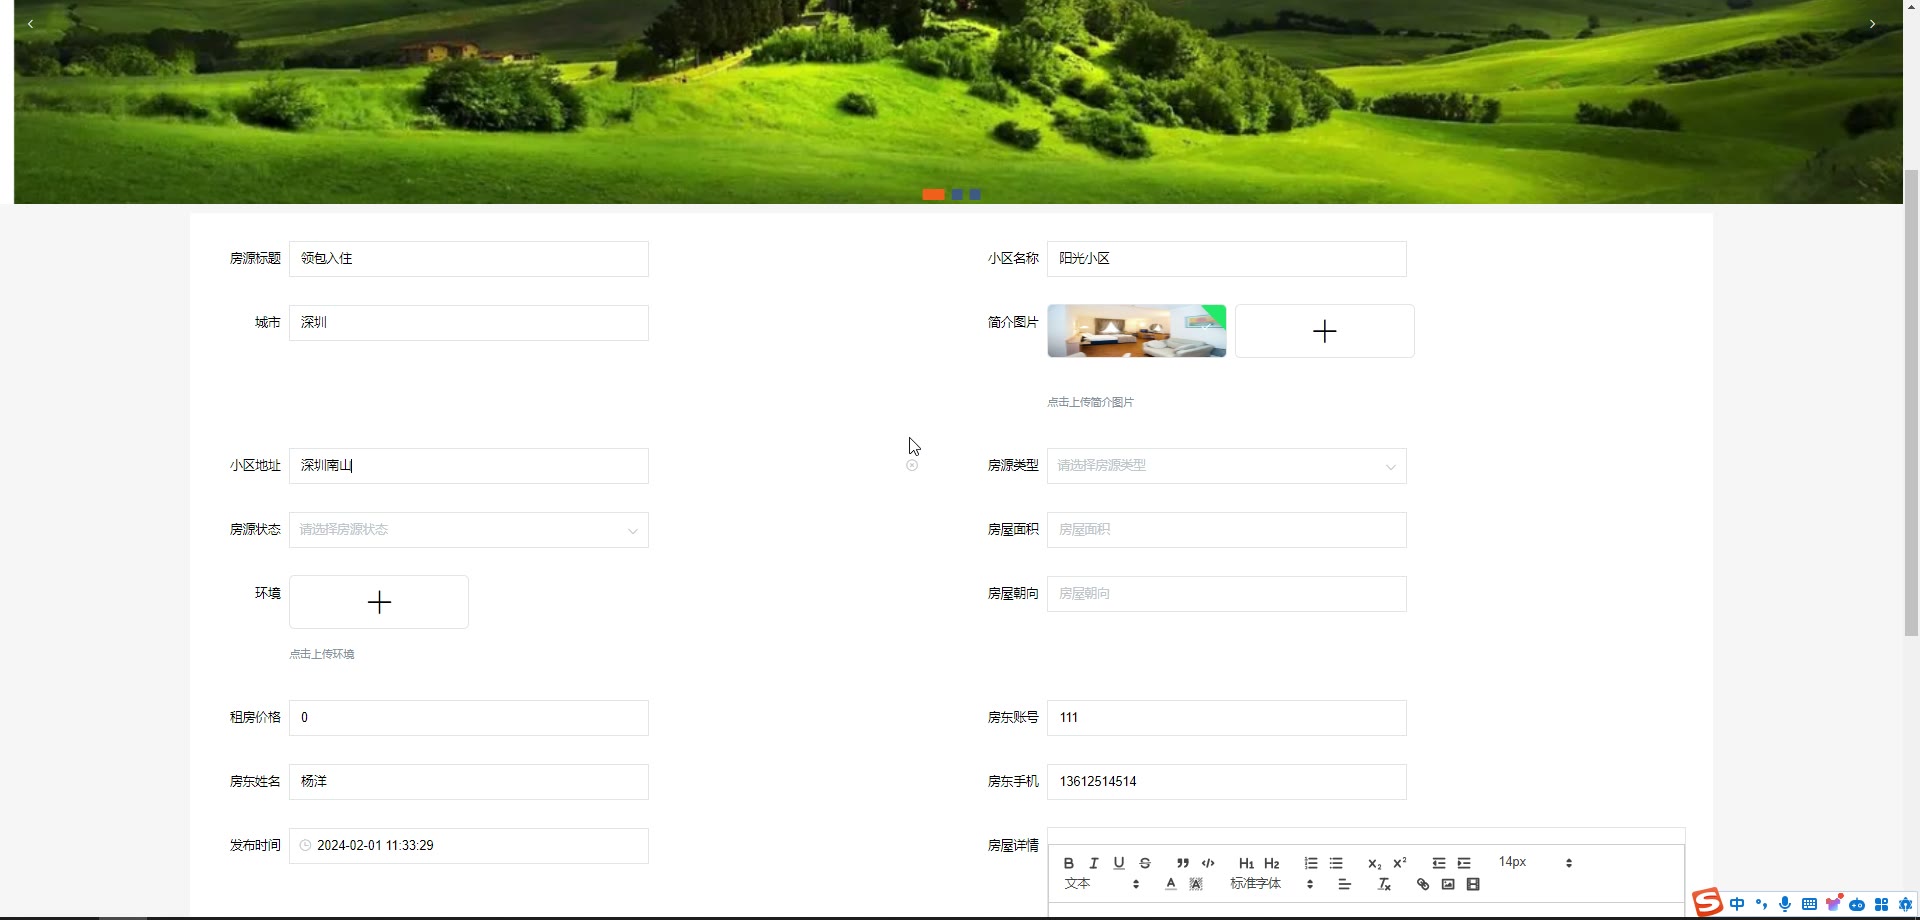The width and height of the screenshot is (1920, 920).
Task: Open the text alignment options
Action: 1344,884
